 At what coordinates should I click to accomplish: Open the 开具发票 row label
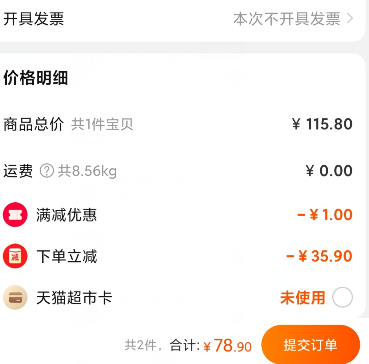34,19
